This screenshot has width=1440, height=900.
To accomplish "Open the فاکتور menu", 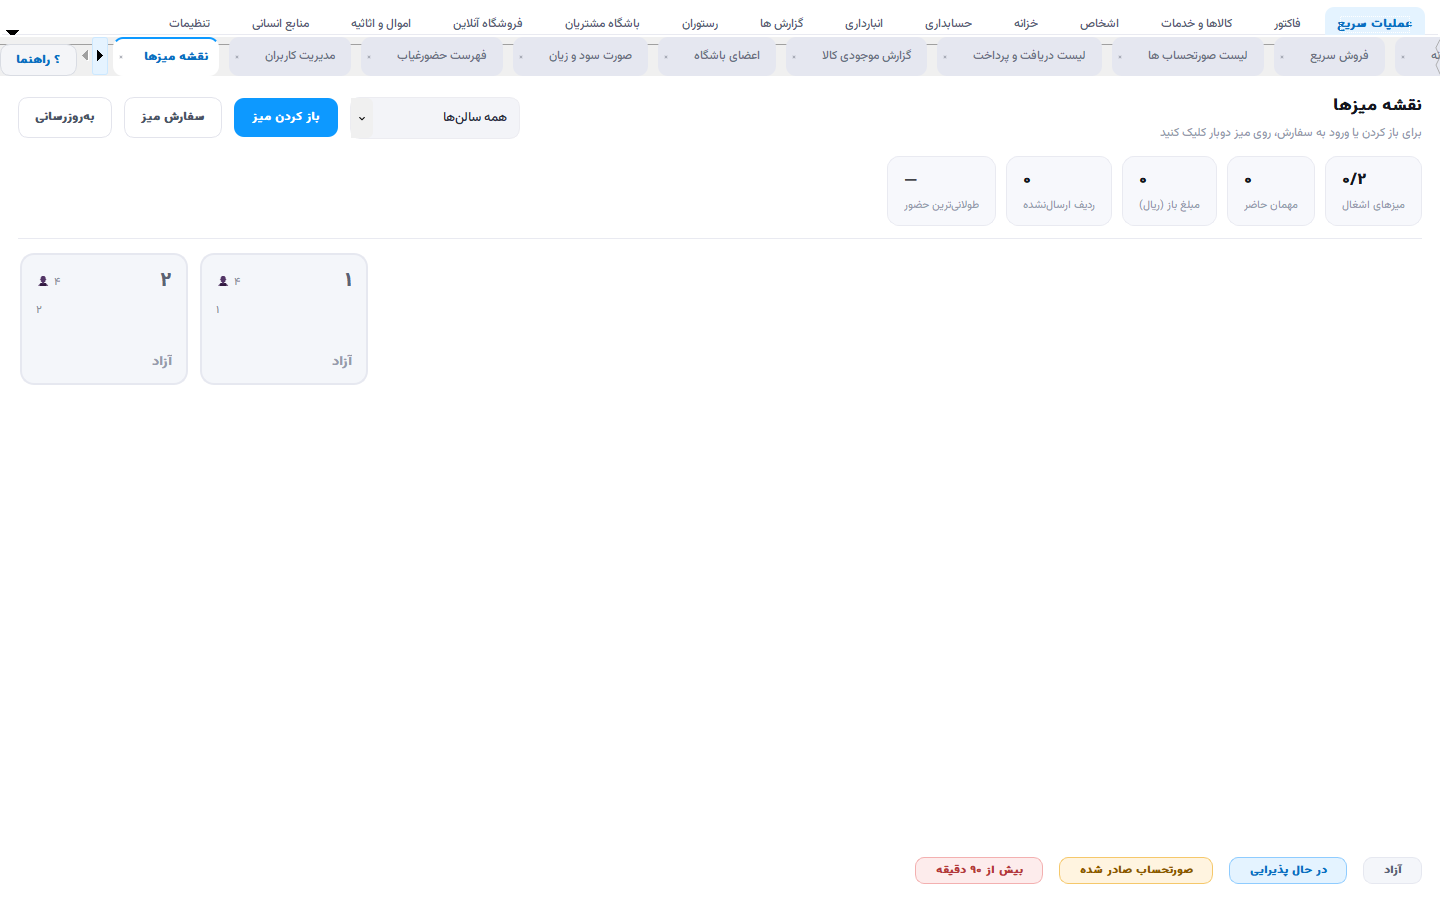I will coord(1287,23).
